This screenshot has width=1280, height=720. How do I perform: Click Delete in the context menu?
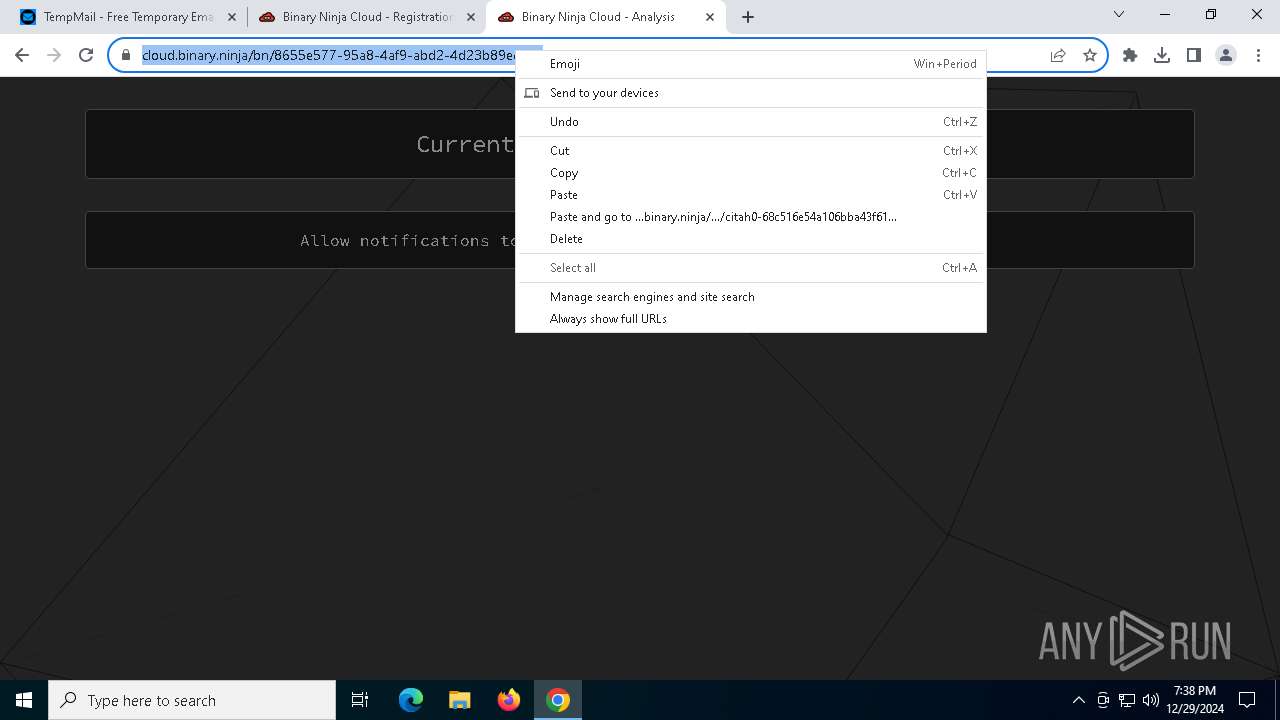750,239
